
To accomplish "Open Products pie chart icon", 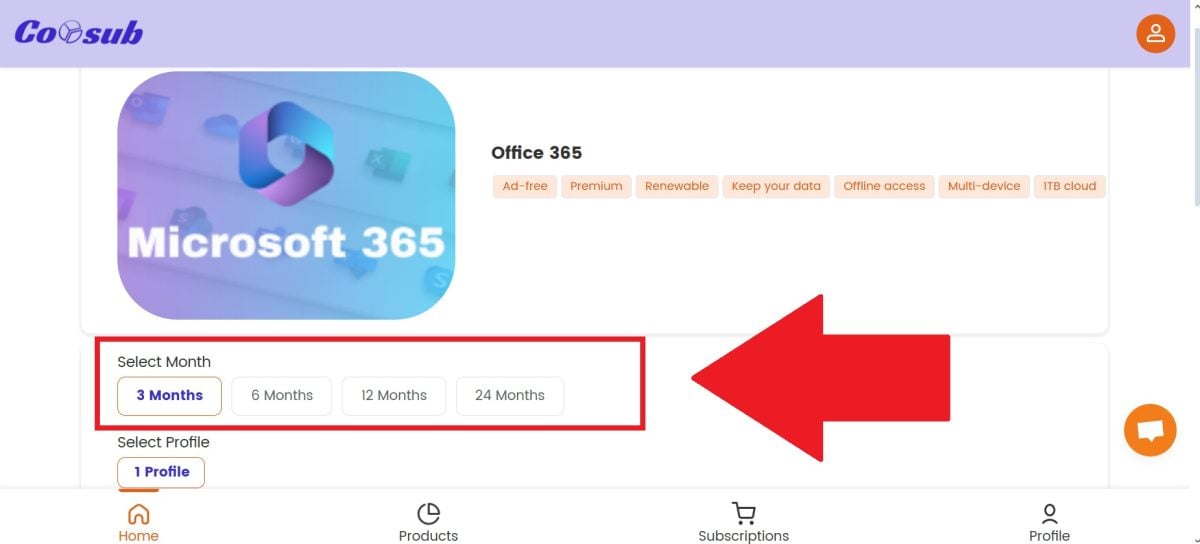I will coord(428,514).
